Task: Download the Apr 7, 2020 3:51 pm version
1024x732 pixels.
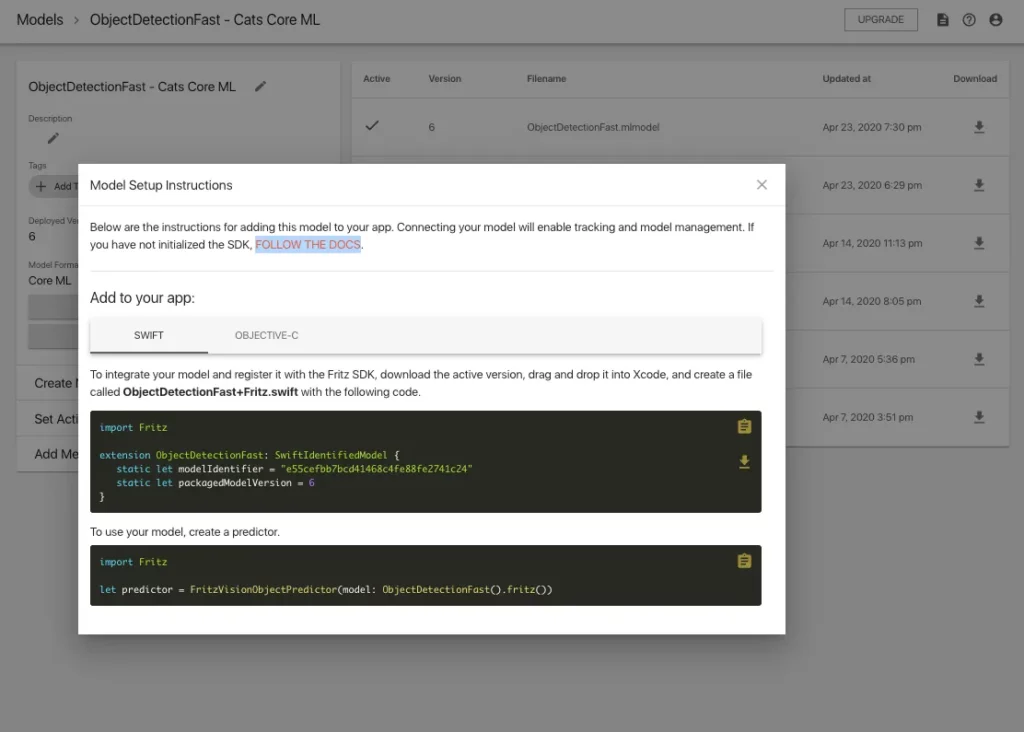Action: pos(979,417)
